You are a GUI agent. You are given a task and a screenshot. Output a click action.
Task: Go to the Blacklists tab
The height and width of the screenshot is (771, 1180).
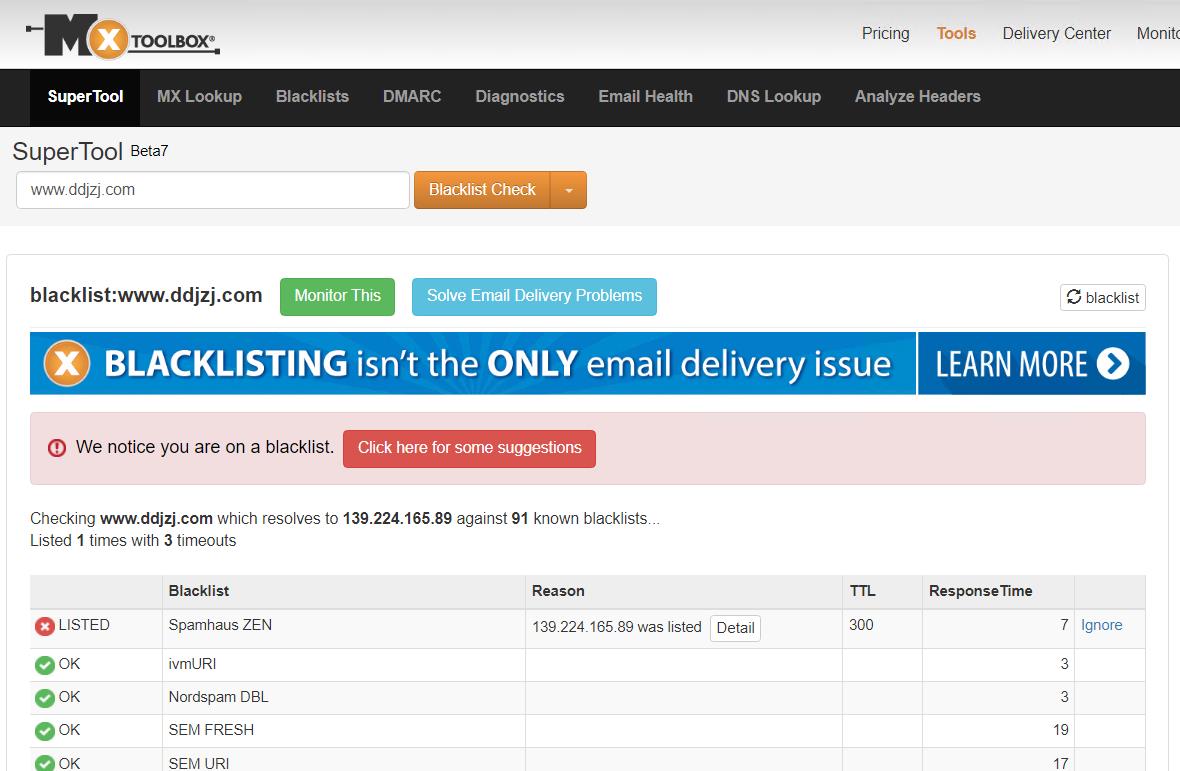[312, 97]
